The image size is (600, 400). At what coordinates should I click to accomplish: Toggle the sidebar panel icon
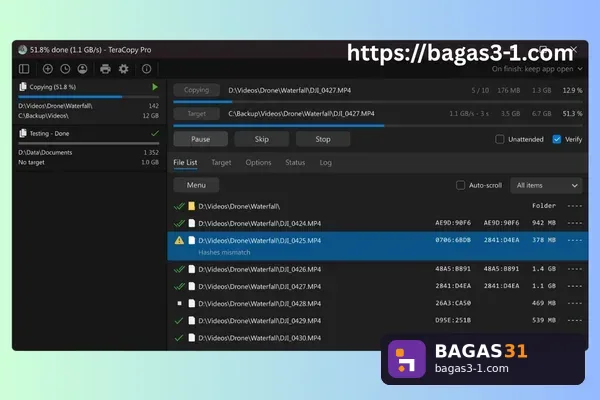pyautogui.click(x=24, y=69)
